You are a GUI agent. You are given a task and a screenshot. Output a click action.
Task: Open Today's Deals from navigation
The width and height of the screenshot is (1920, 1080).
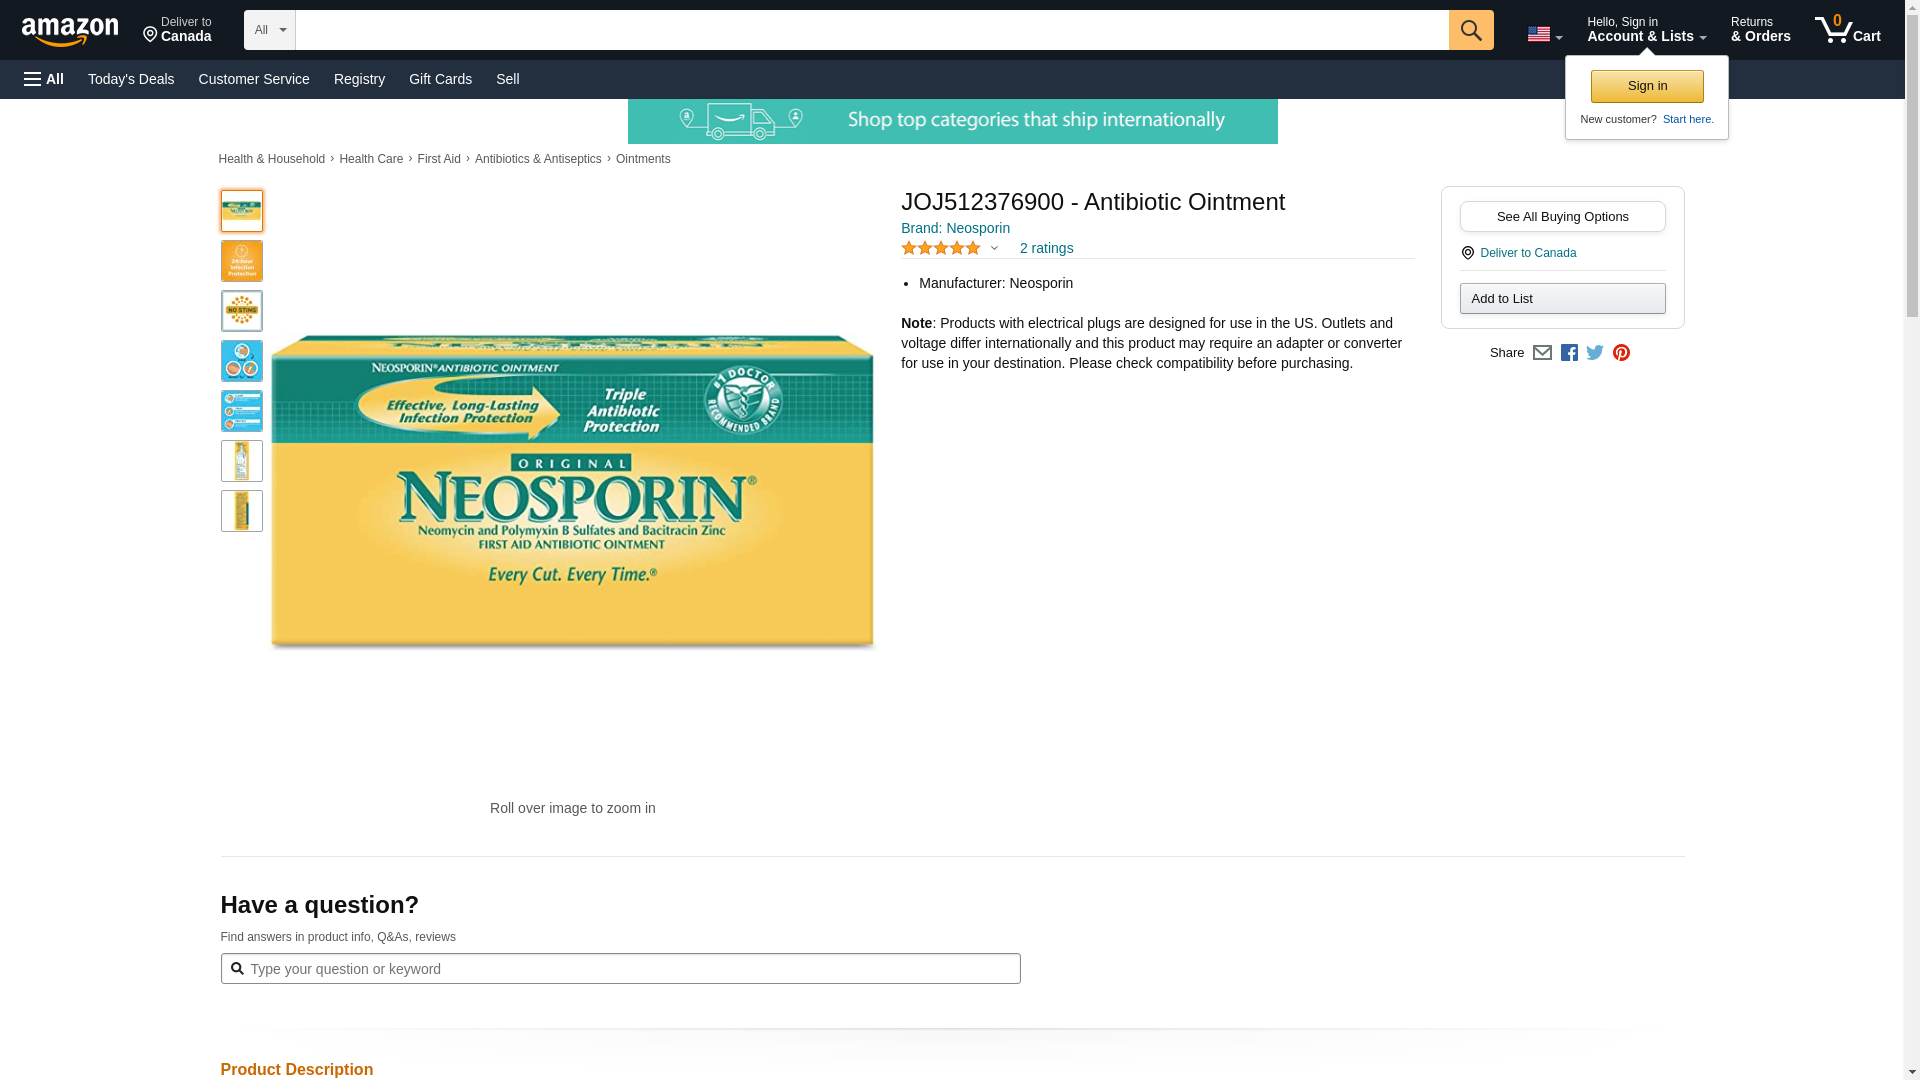pos(131,79)
